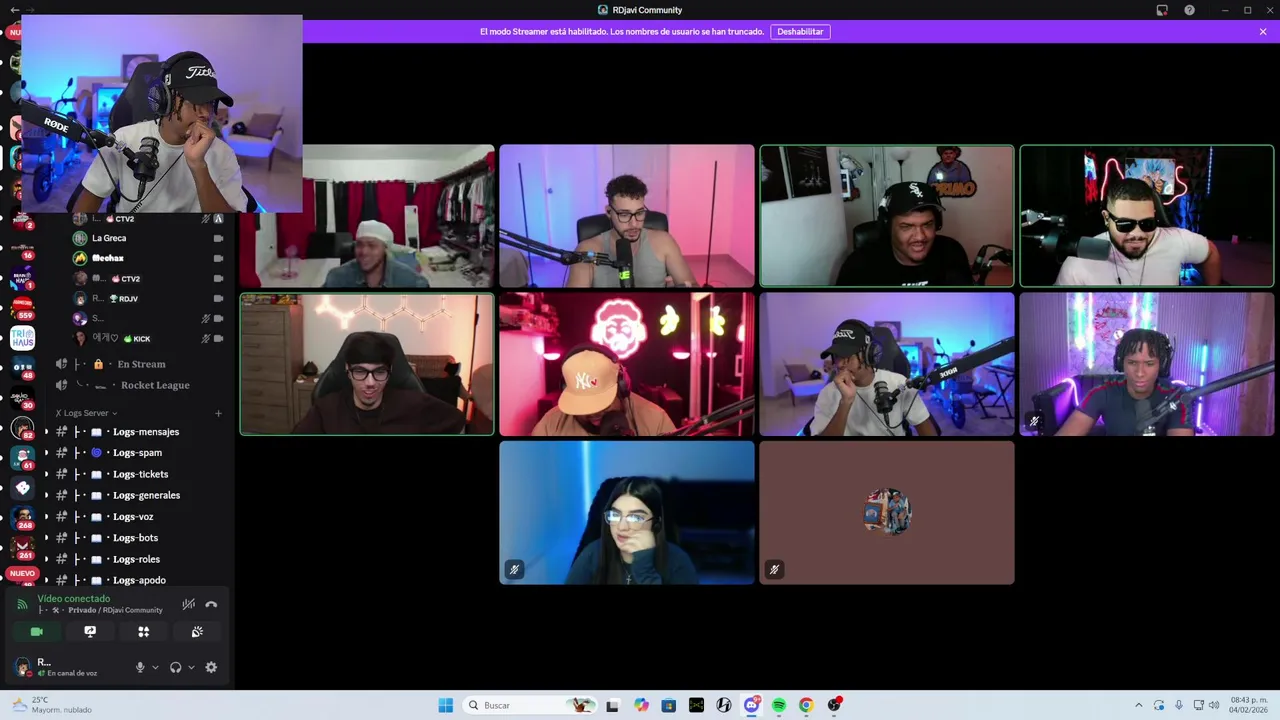Open Discord inbox icon in title bar
1280x720 pixels.
coord(1162,10)
